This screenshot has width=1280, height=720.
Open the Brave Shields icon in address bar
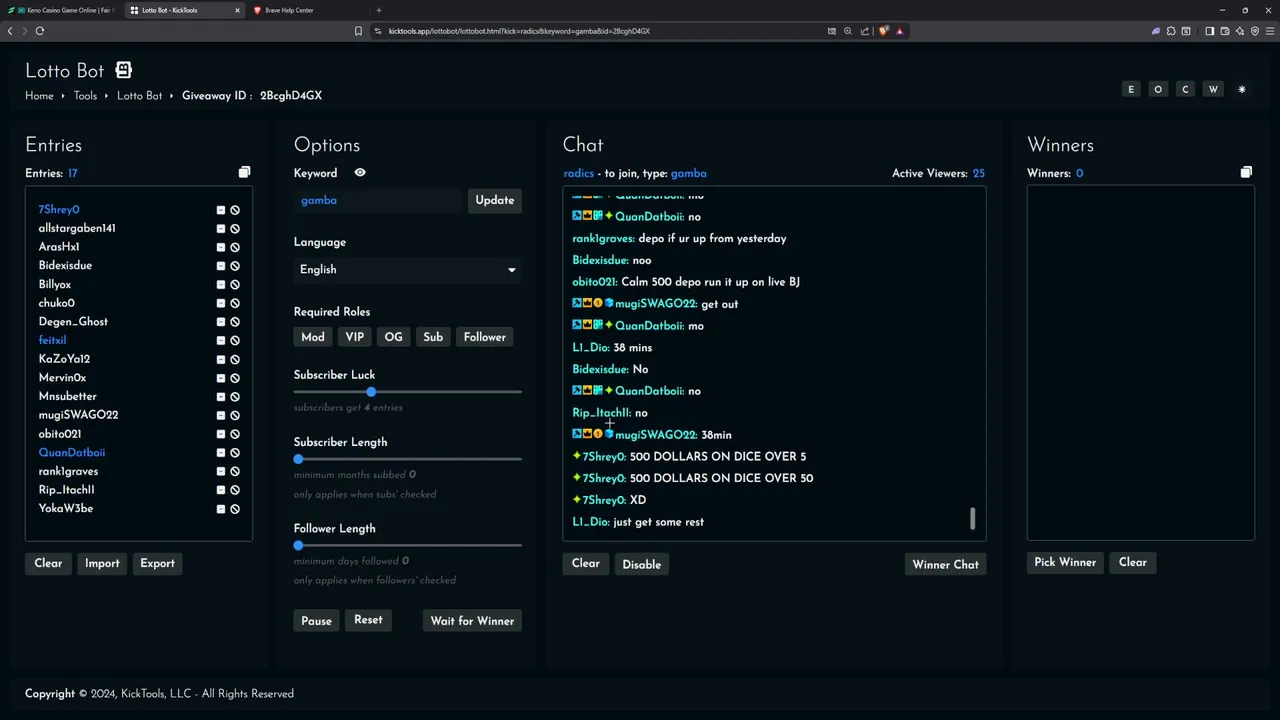pyautogui.click(x=883, y=31)
